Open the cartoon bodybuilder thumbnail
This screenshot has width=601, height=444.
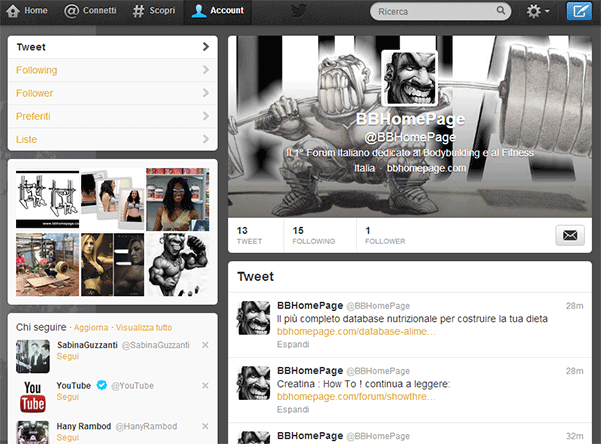tap(178, 265)
